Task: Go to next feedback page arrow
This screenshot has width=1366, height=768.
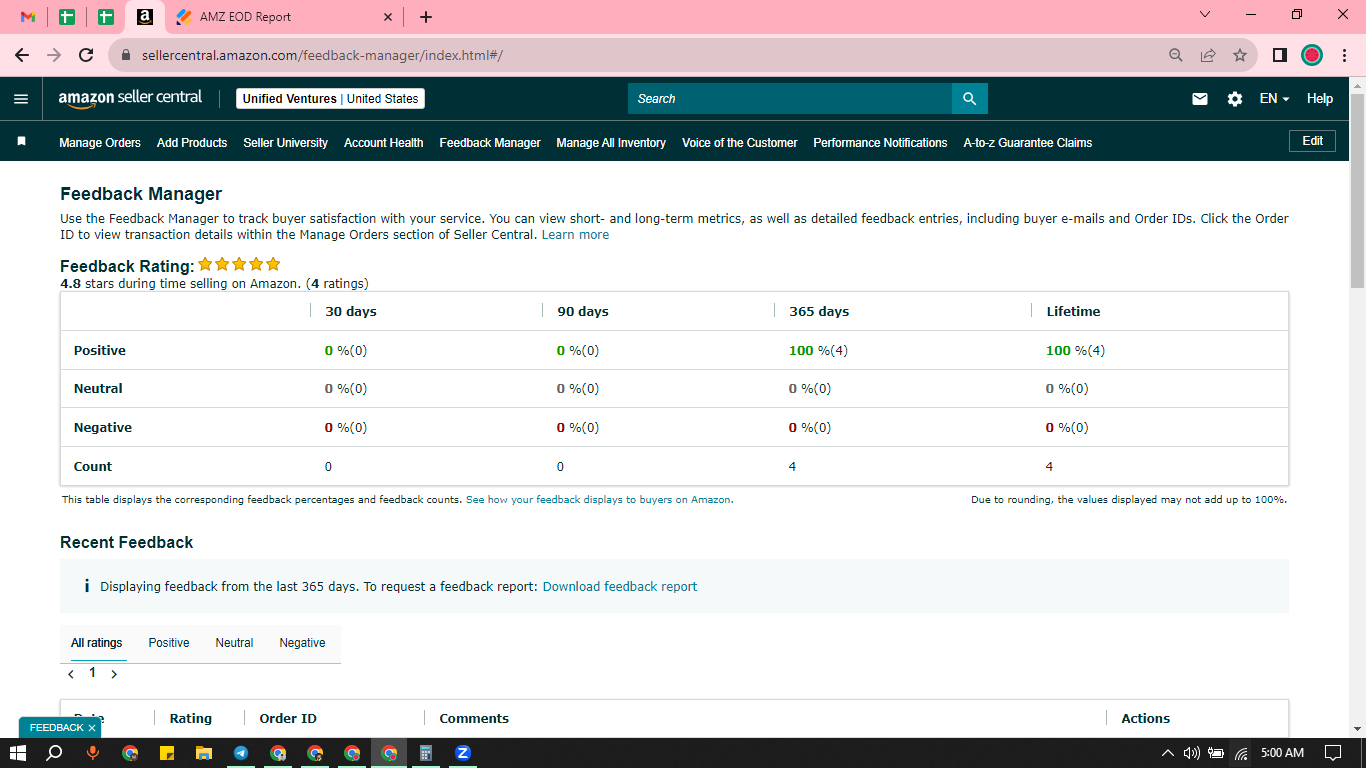Action: click(114, 674)
